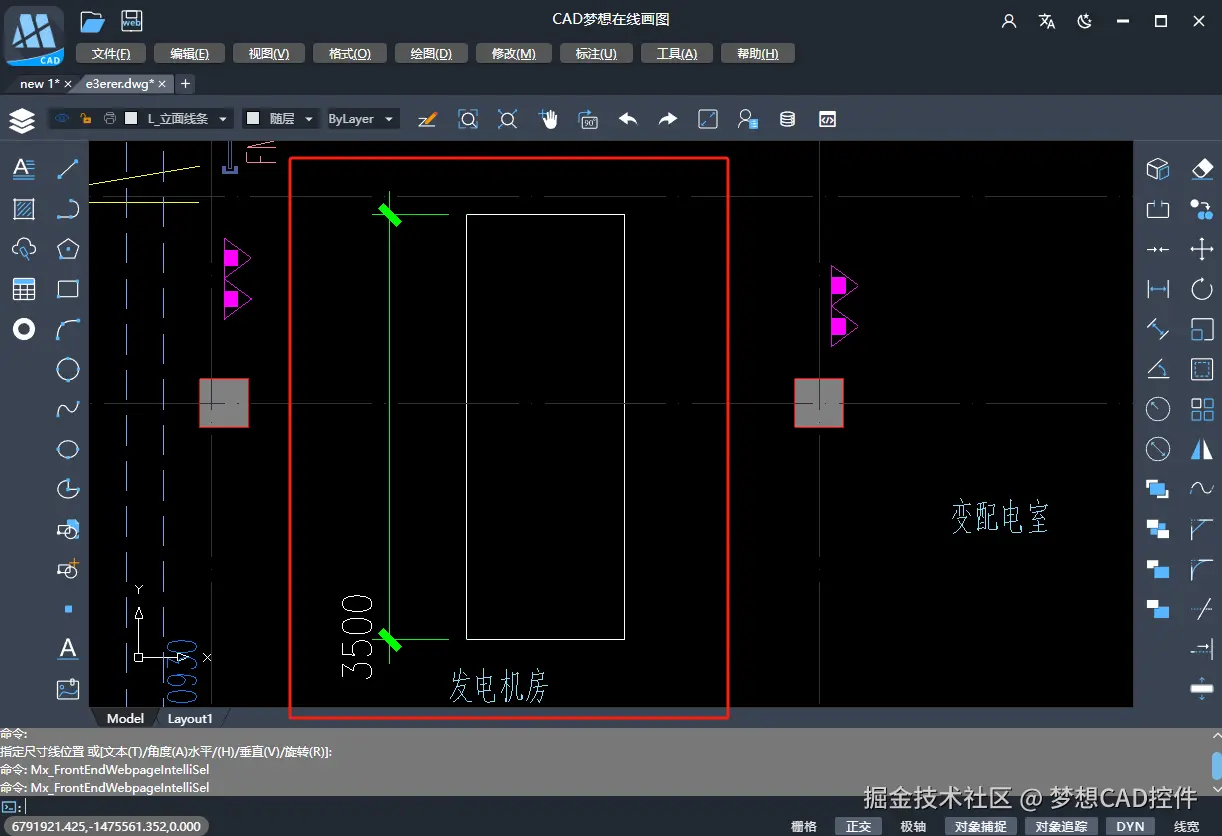
Task: Select the Rotate tool
Action: tap(1202, 289)
